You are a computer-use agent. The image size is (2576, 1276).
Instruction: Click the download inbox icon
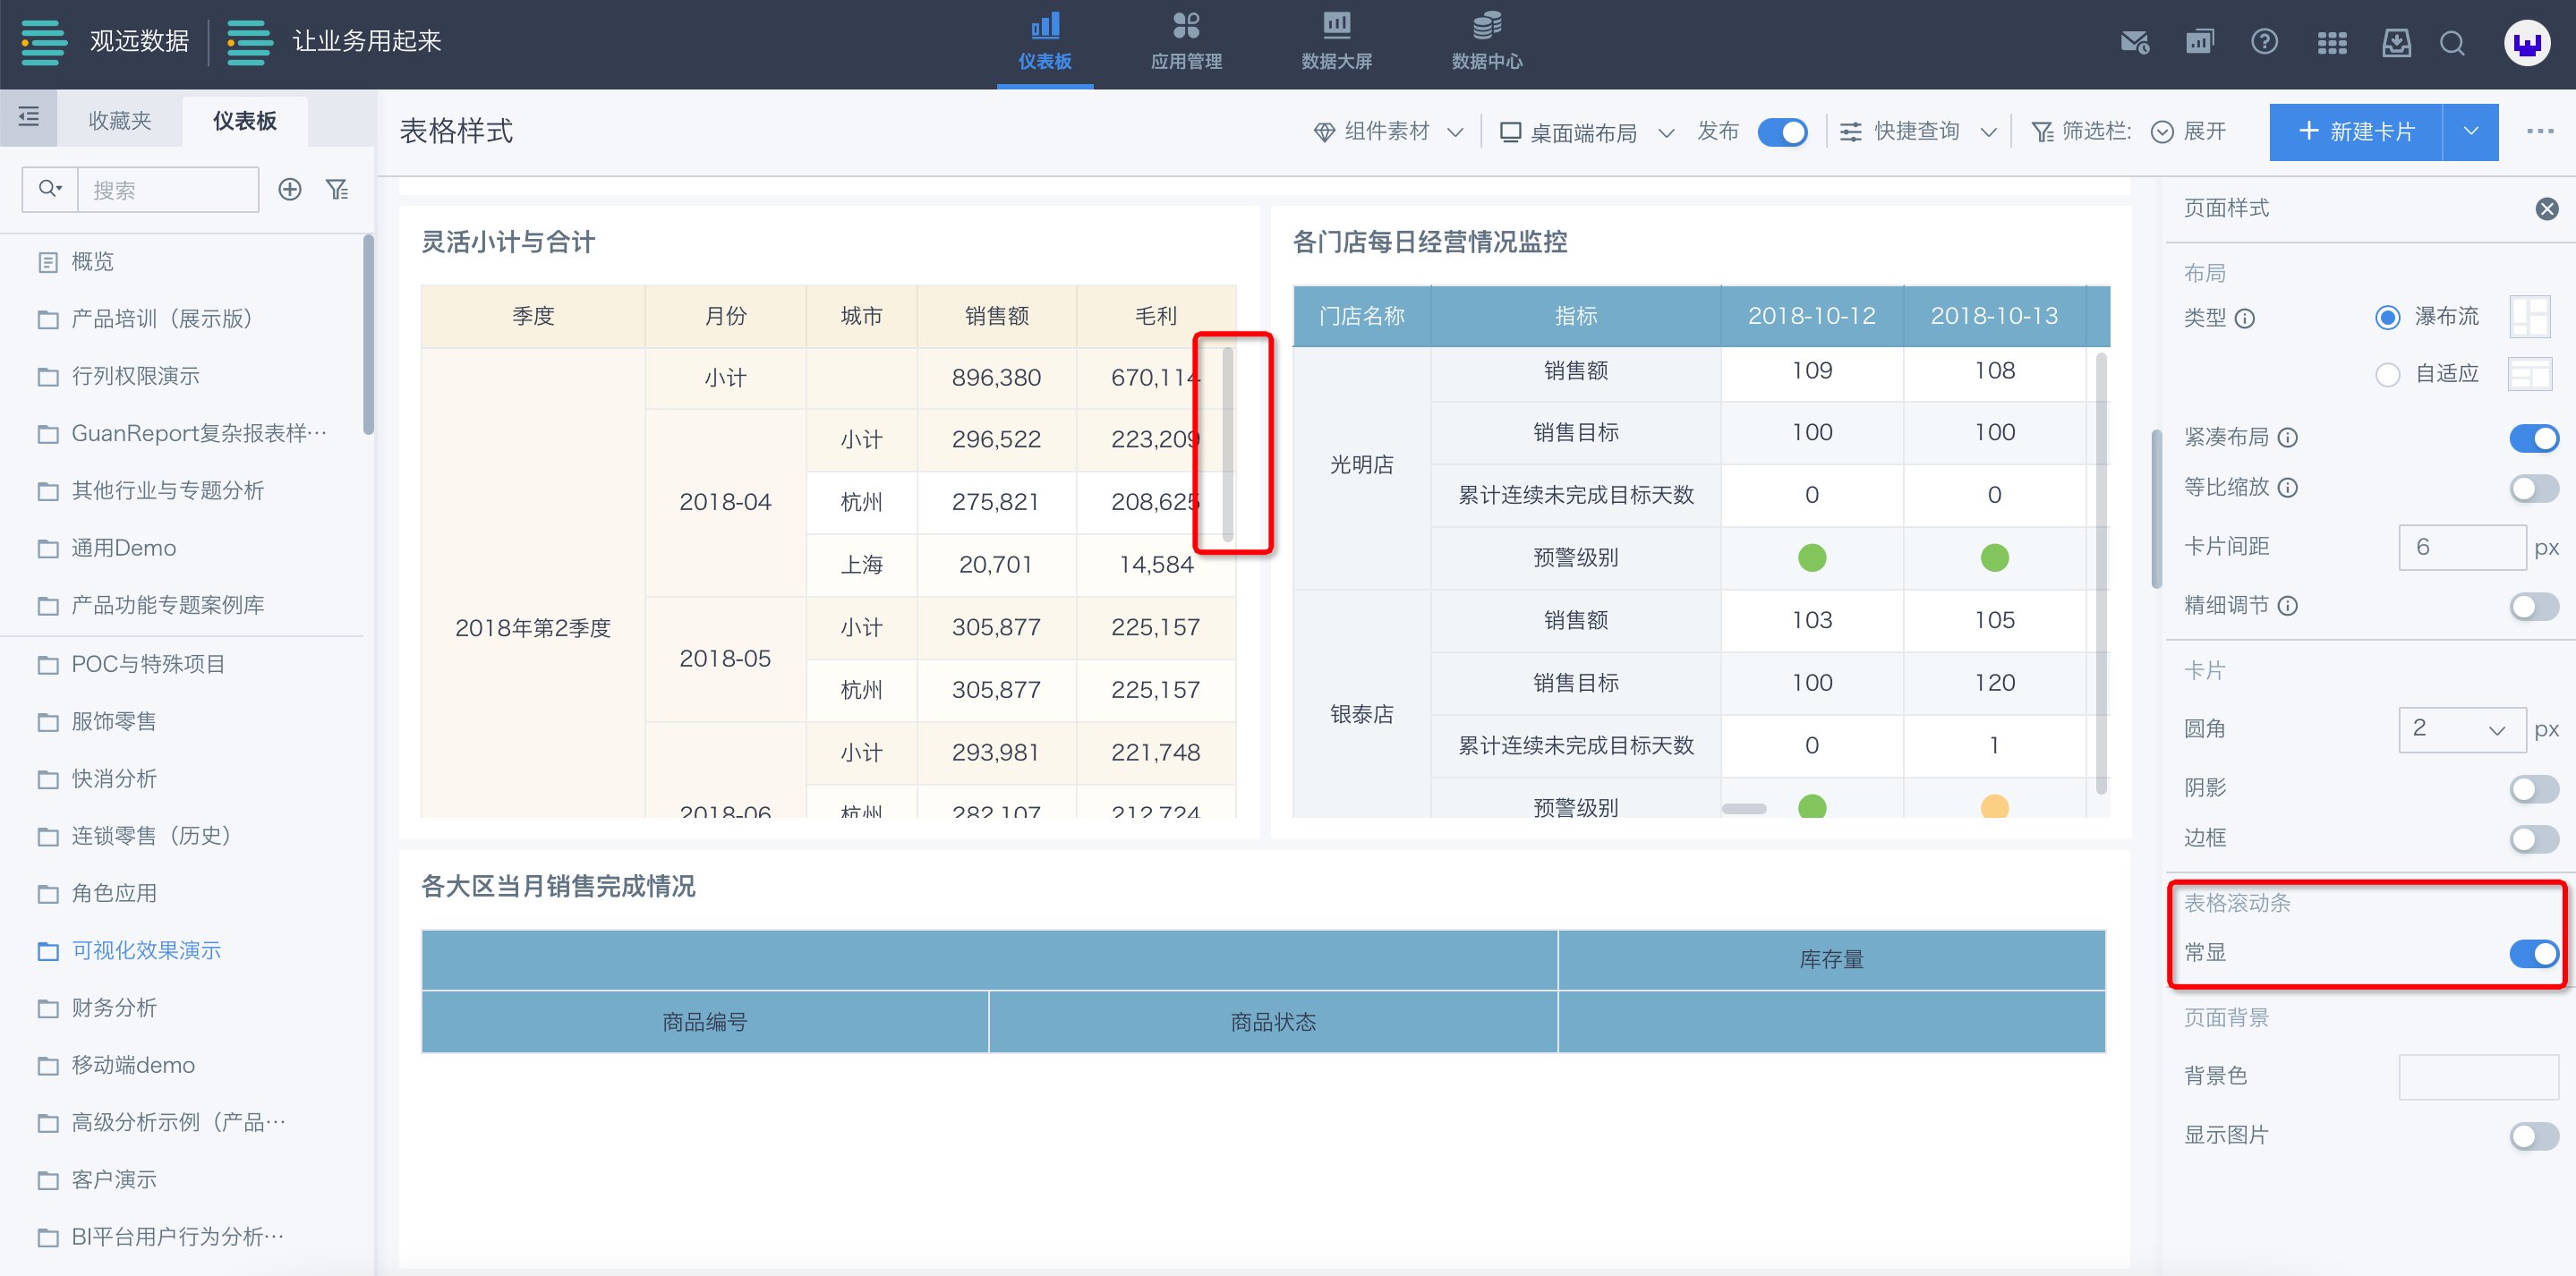pyautogui.click(x=2396, y=42)
